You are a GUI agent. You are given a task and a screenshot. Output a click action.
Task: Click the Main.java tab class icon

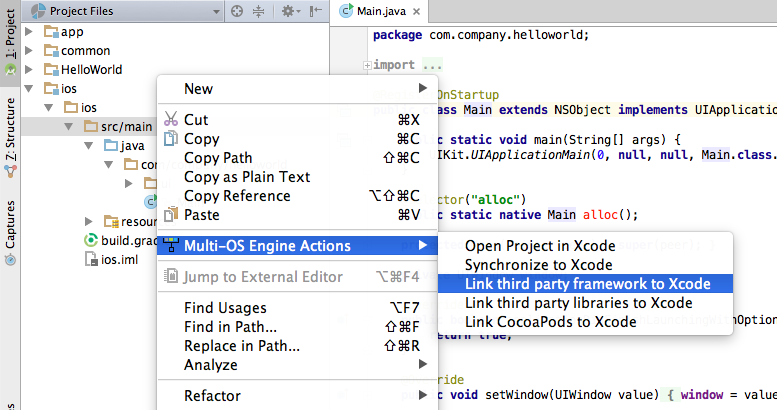click(x=346, y=10)
